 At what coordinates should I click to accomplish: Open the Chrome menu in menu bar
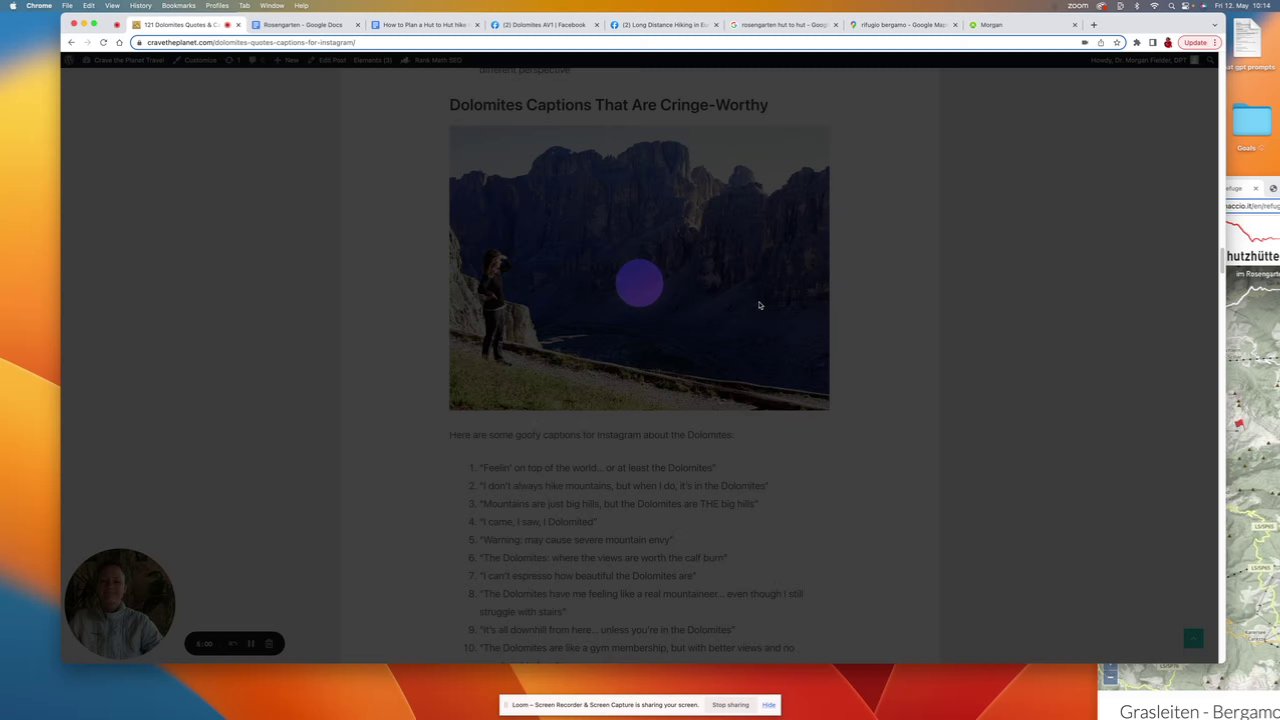[x=39, y=5]
